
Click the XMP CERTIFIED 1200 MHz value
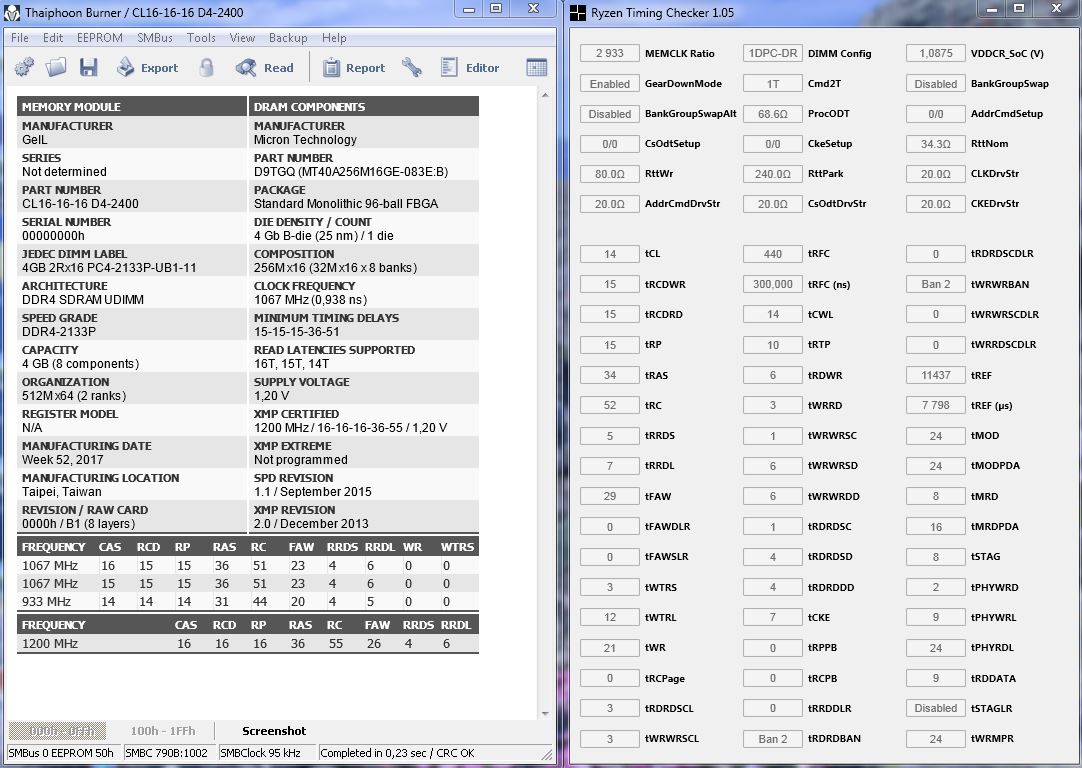(x=350, y=428)
